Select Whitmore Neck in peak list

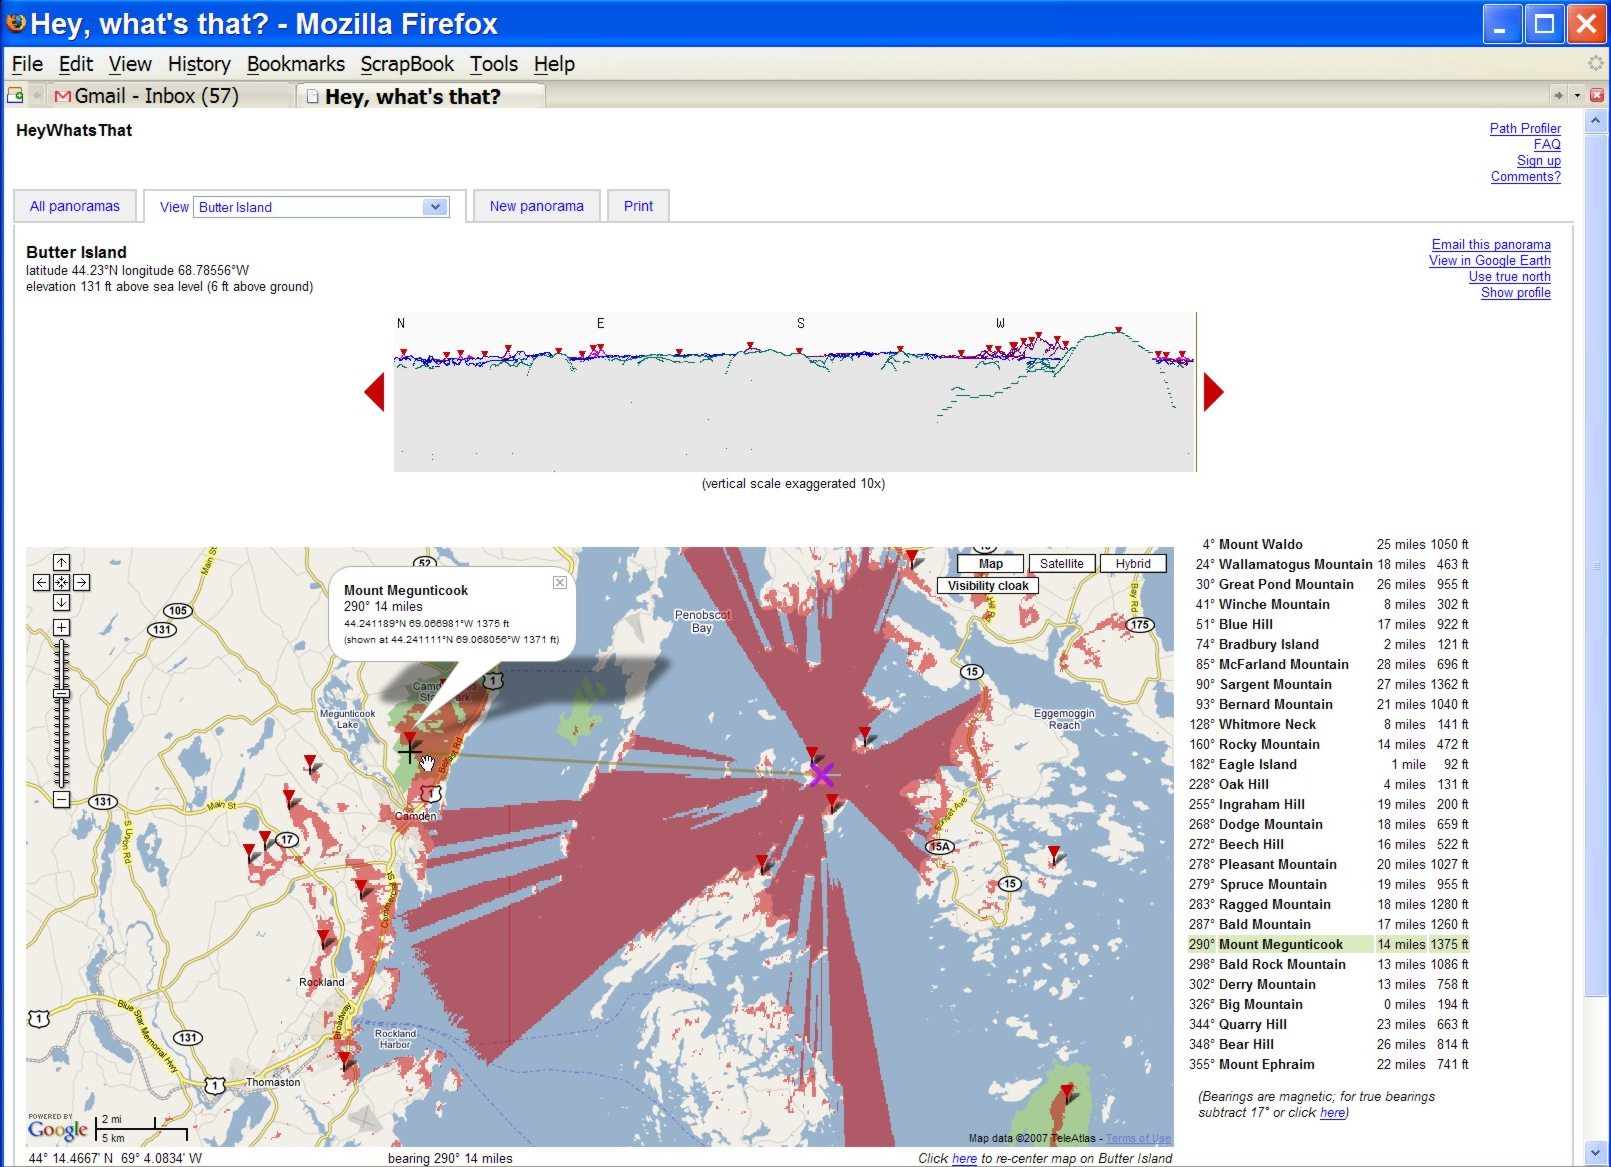(1327, 724)
